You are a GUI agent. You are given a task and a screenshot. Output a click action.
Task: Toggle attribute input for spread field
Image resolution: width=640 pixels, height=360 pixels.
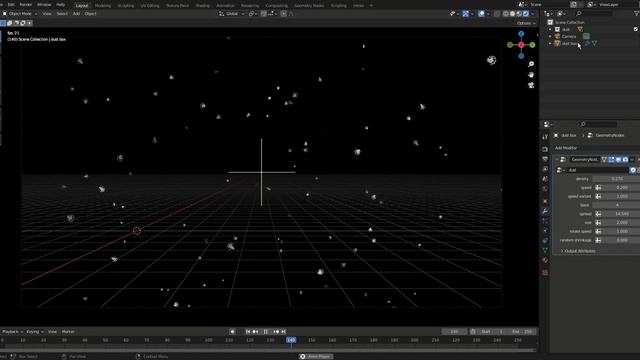pyautogui.click(x=598, y=213)
